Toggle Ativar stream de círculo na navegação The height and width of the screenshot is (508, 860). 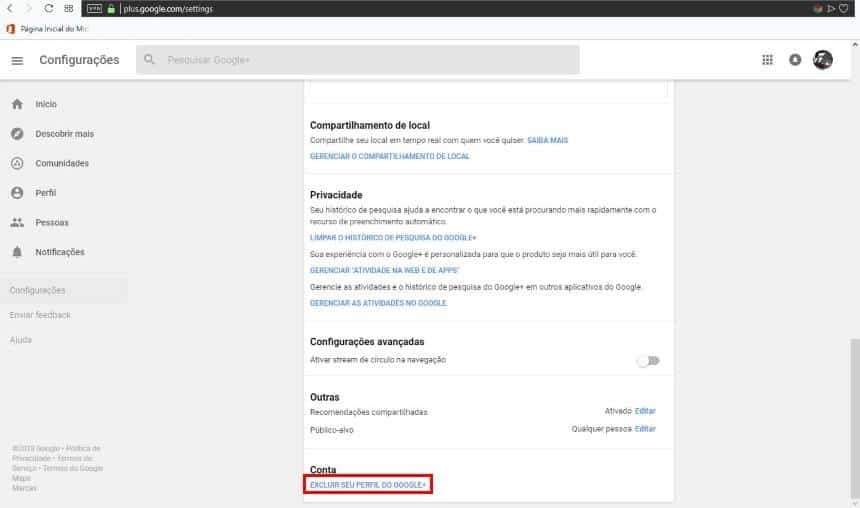pos(648,361)
